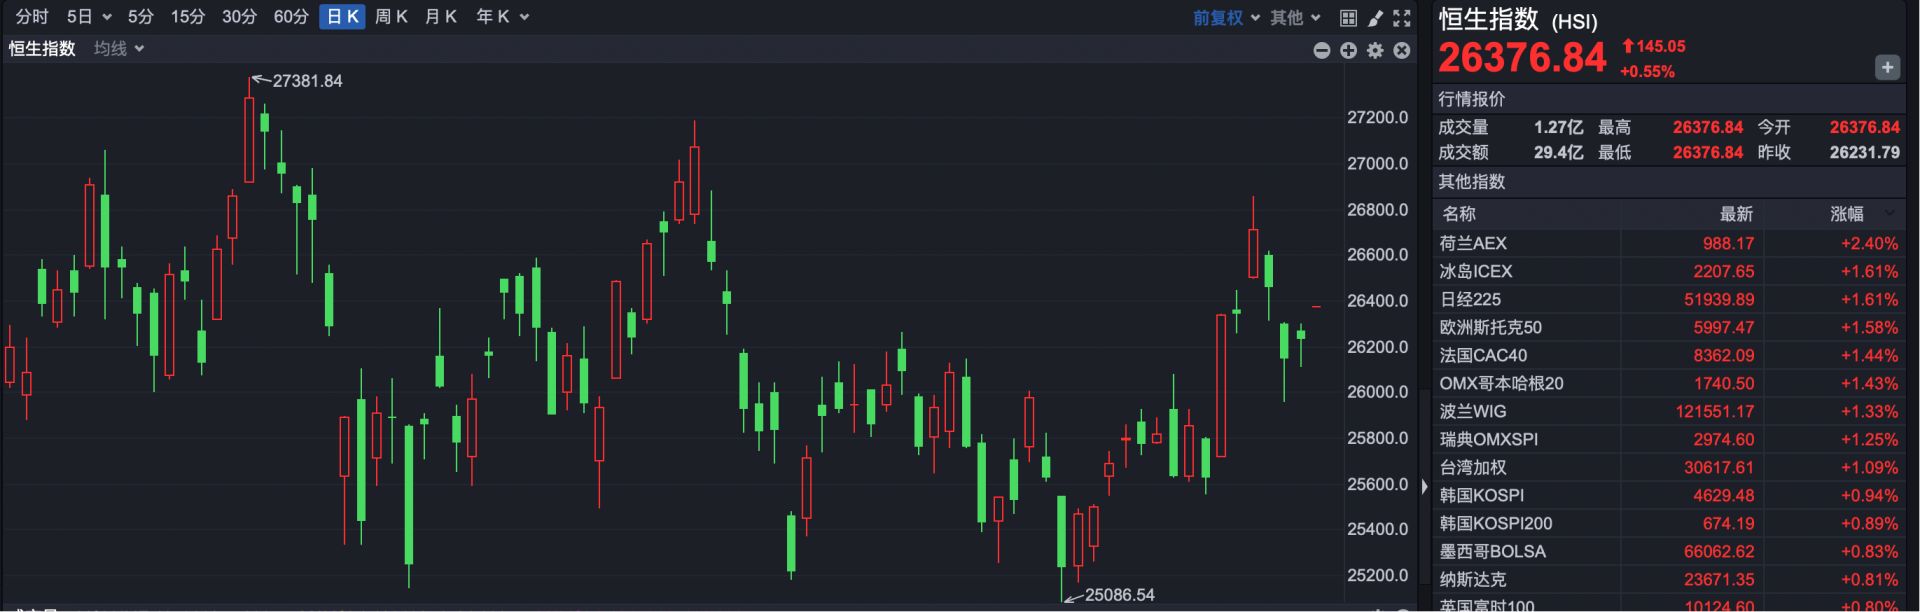Open the 前复权 adjustment dropdown
The height and width of the screenshot is (612, 1920).
[1225, 18]
